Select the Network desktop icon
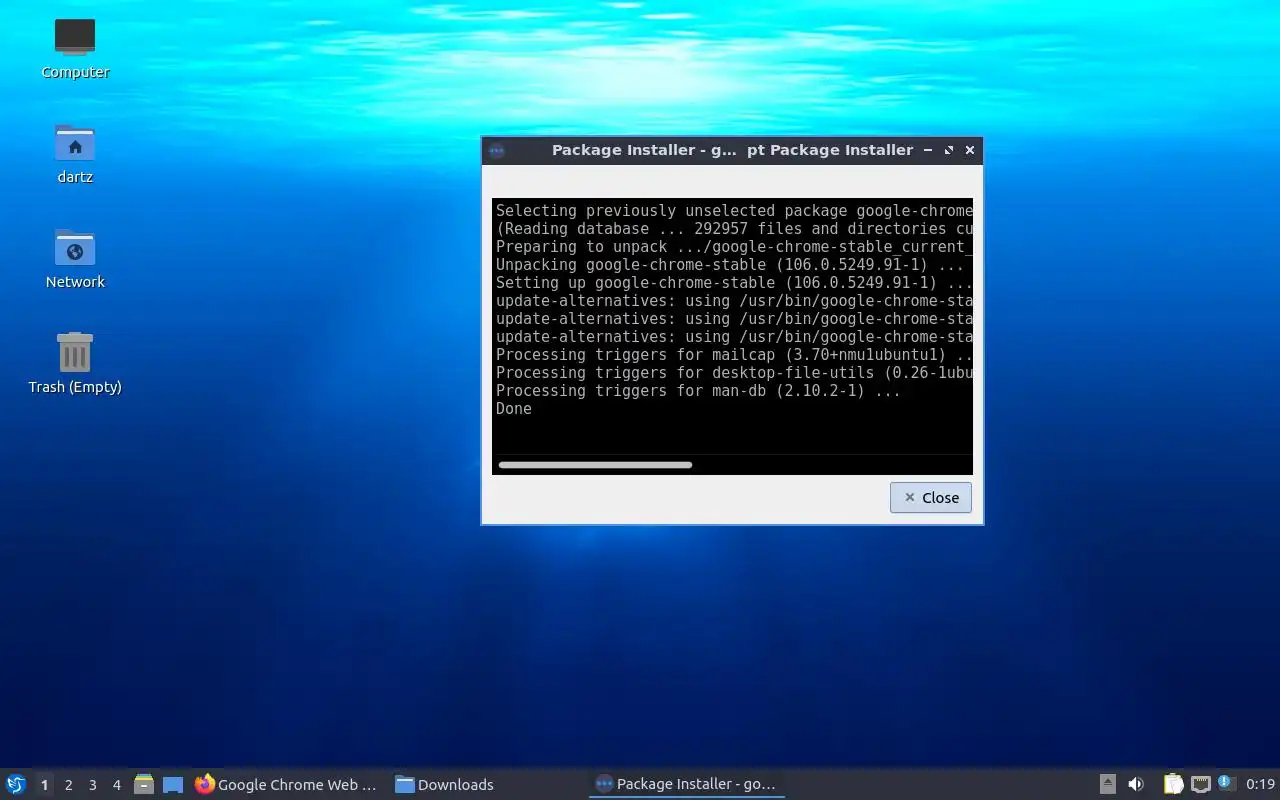This screenshot has height=800, width=1280. (75, 259)
